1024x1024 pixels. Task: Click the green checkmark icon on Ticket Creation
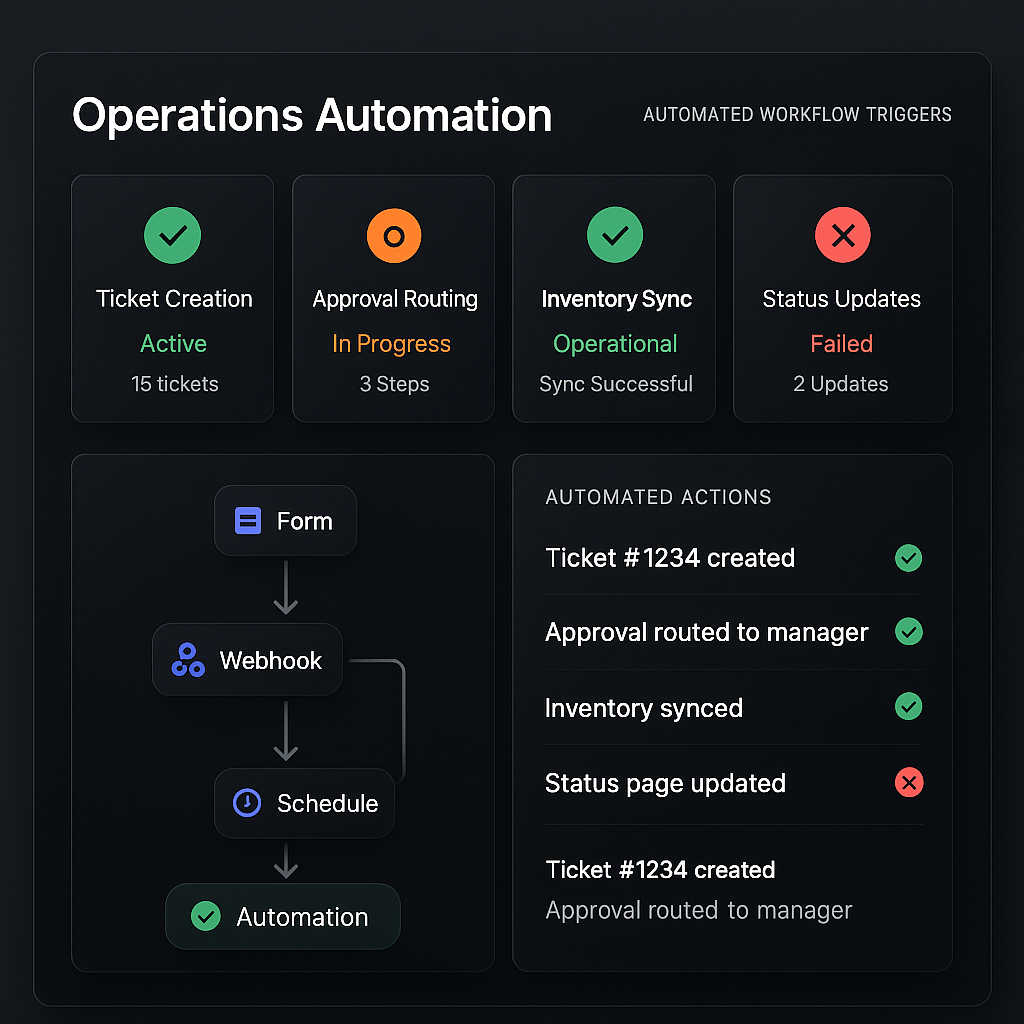click(173, 236)
